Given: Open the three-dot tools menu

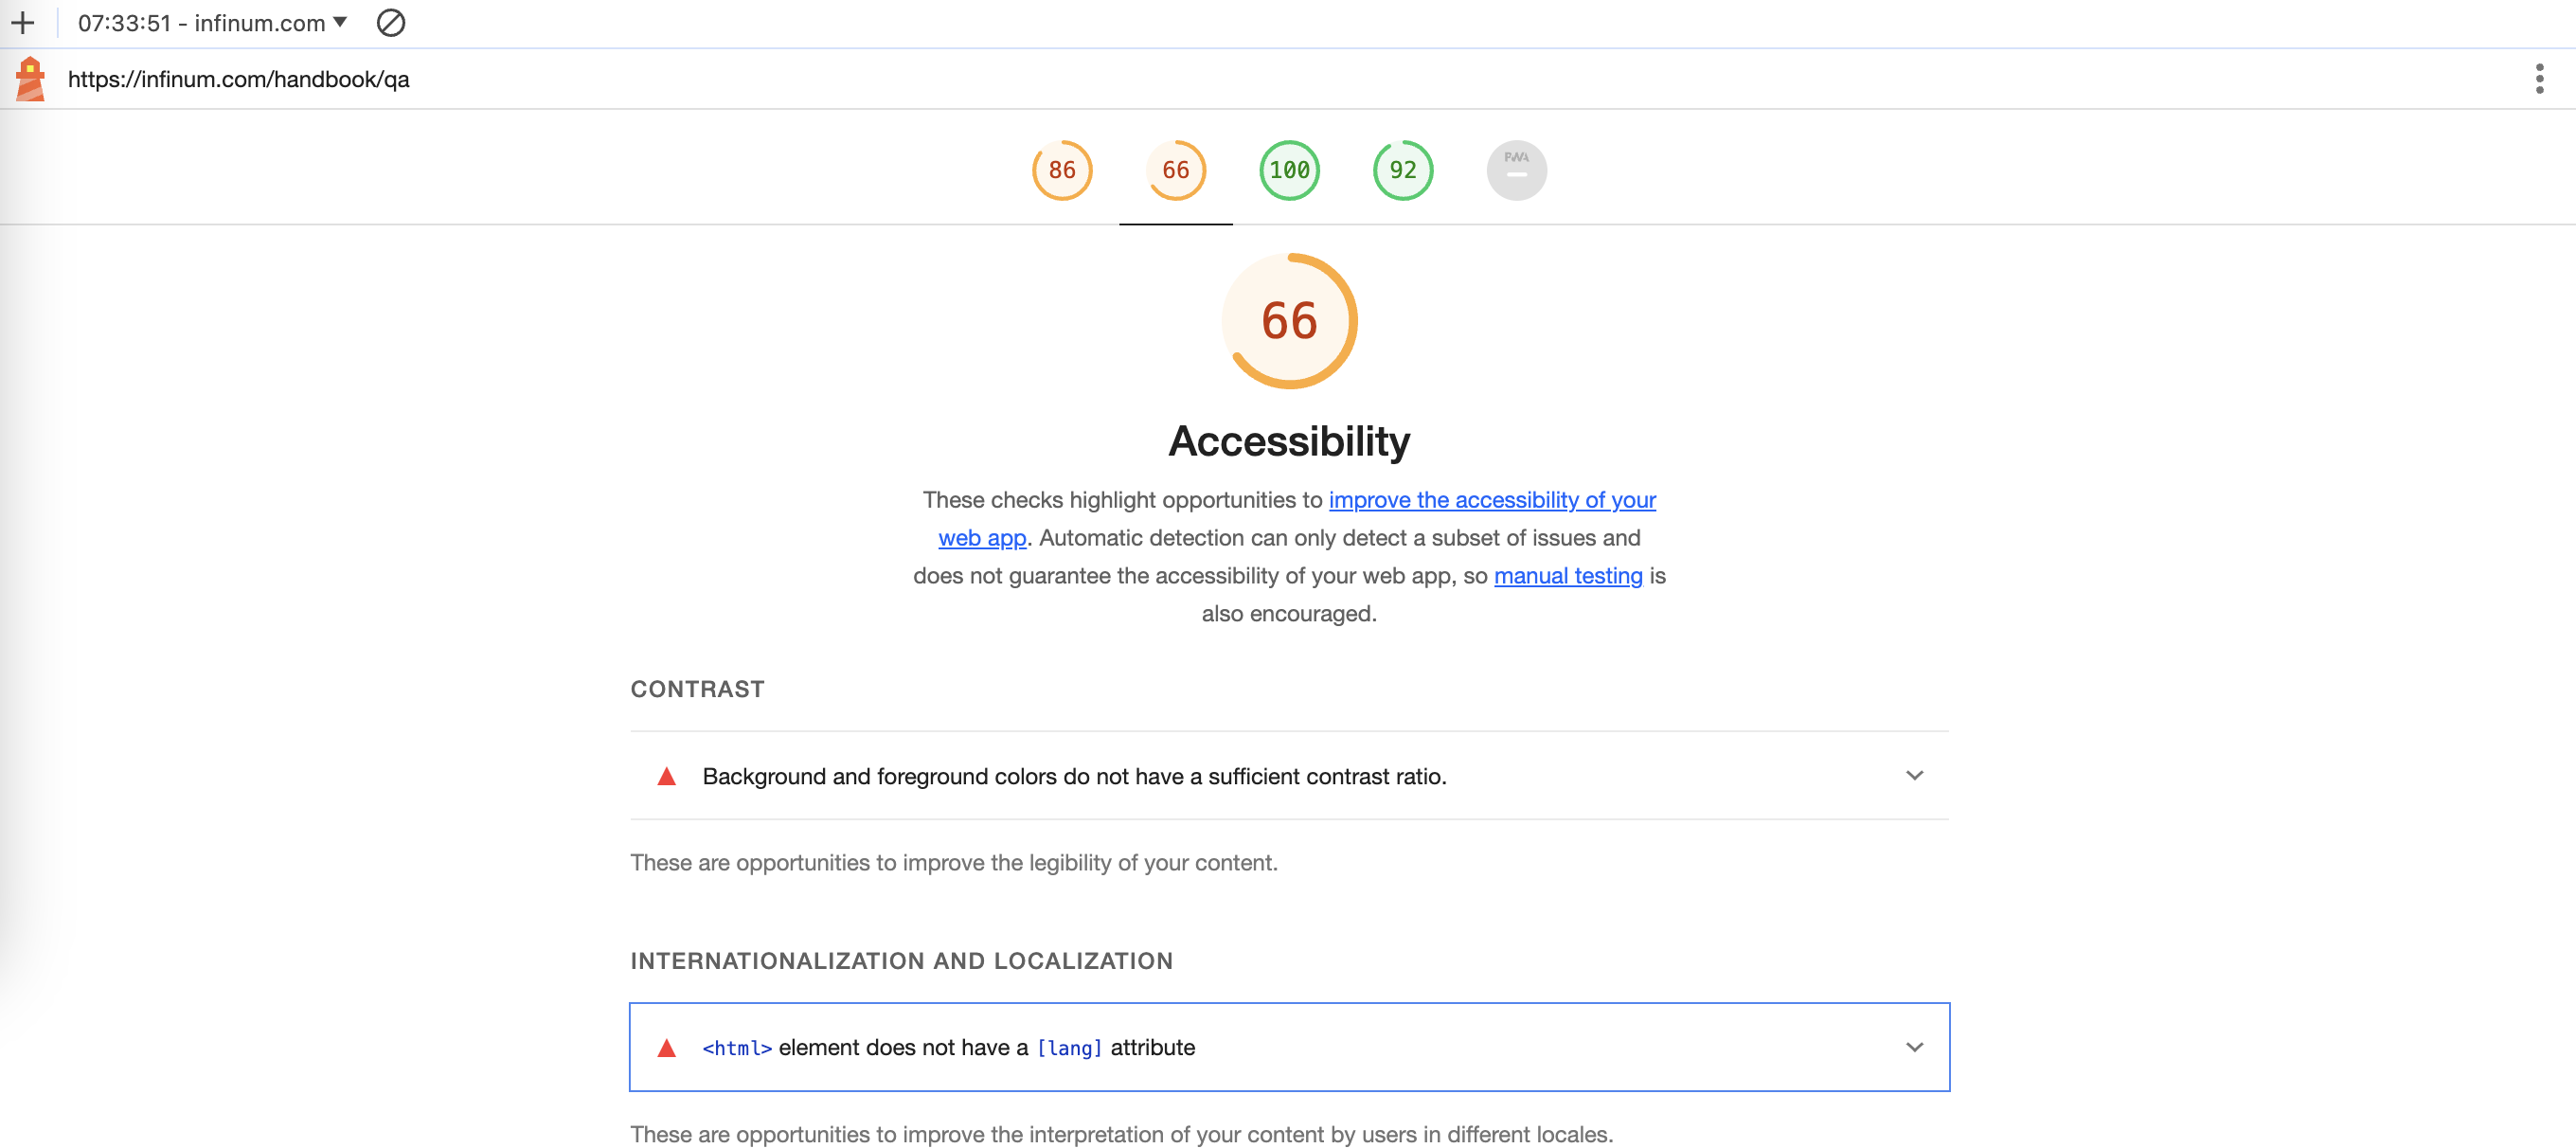Looking at the screenshot, I should point(2539,78).
